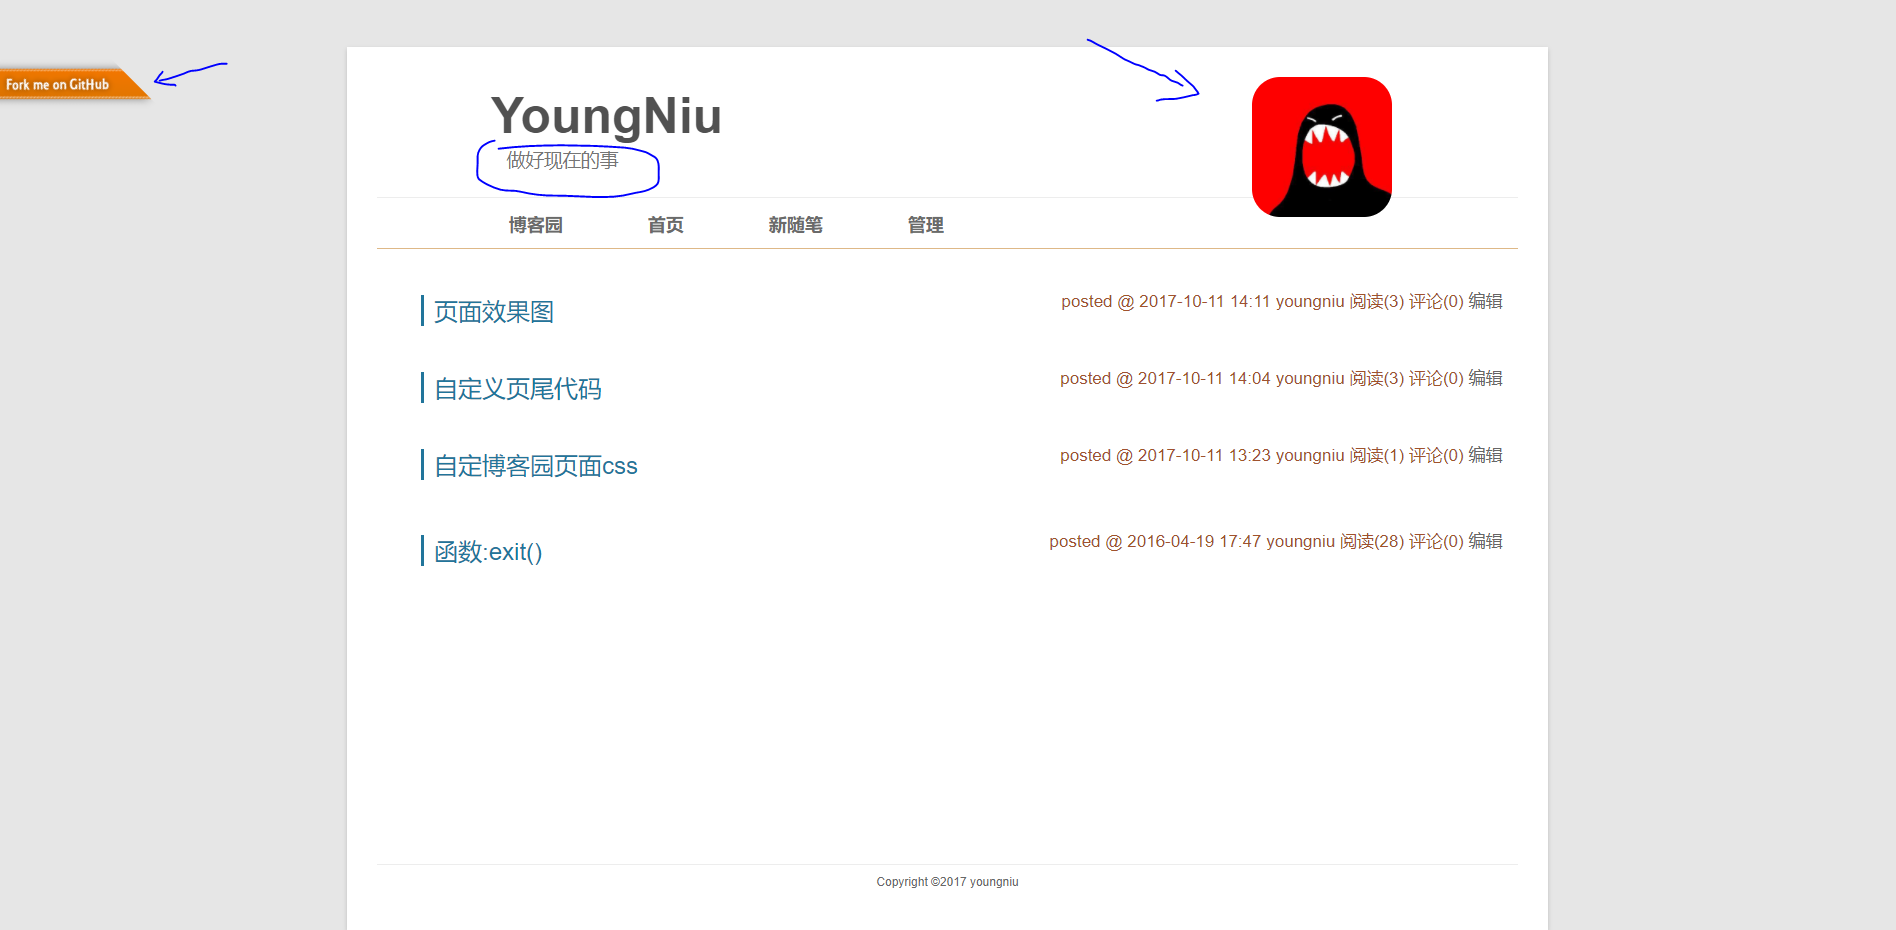
Task: Click 阅读(3) on 自定义页尾代码 row
Action: click(1377, 378)
